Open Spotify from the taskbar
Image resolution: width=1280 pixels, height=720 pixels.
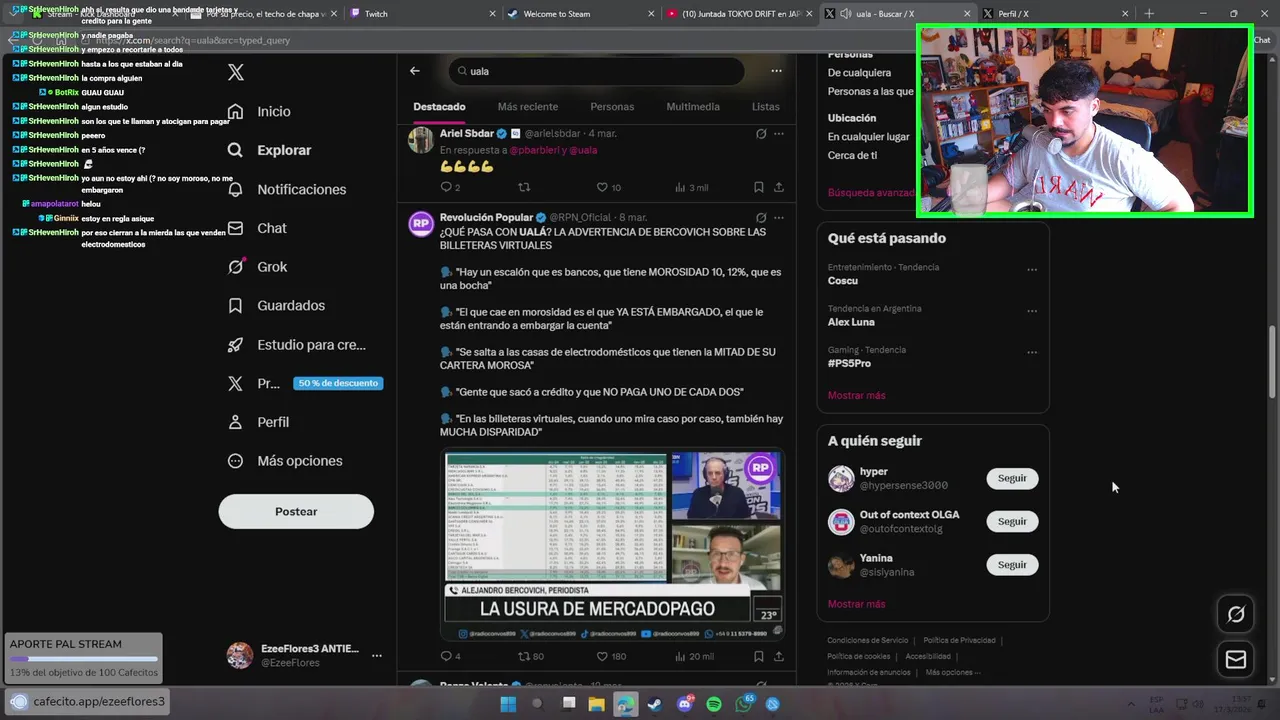point(714,704)
